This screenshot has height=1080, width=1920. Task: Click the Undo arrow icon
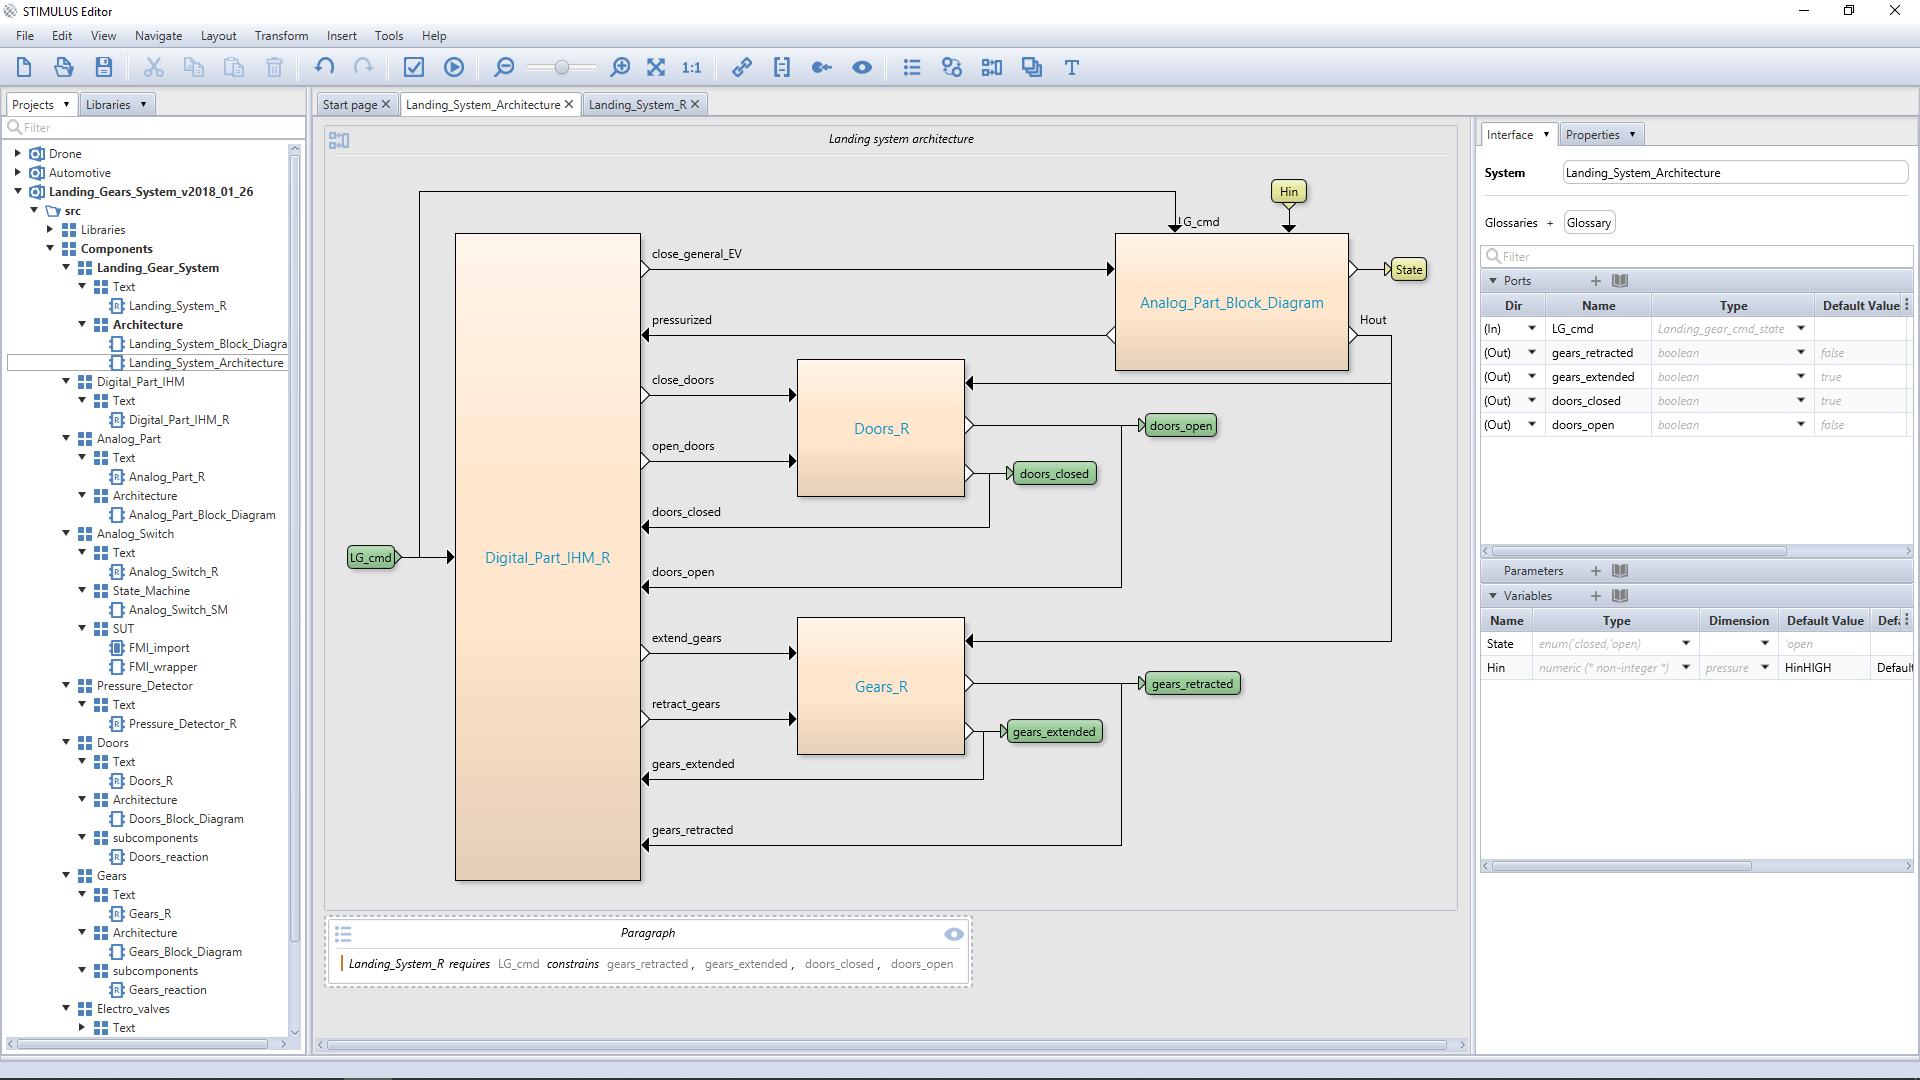325,67
